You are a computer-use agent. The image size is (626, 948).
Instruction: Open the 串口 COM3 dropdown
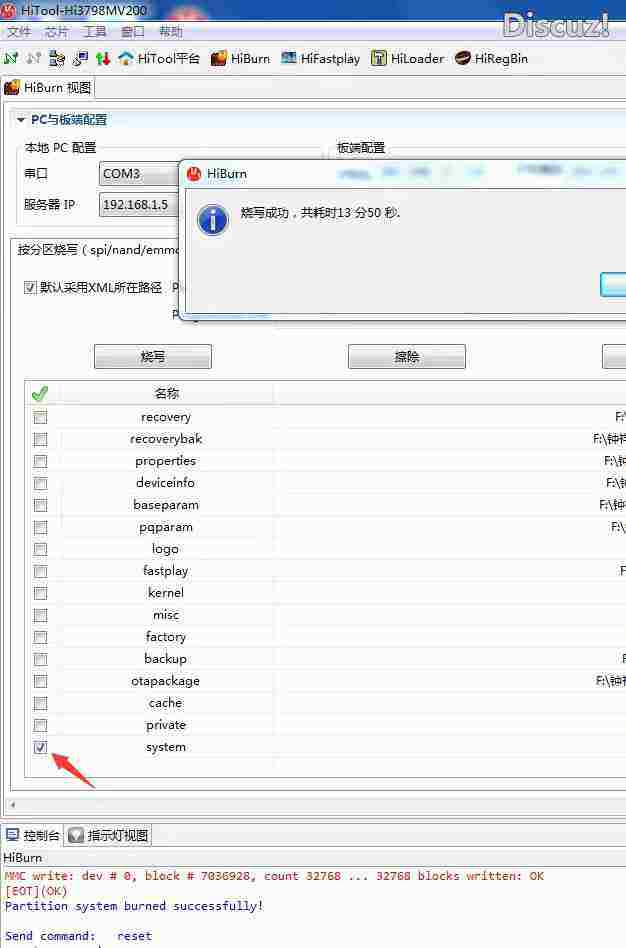140,174
